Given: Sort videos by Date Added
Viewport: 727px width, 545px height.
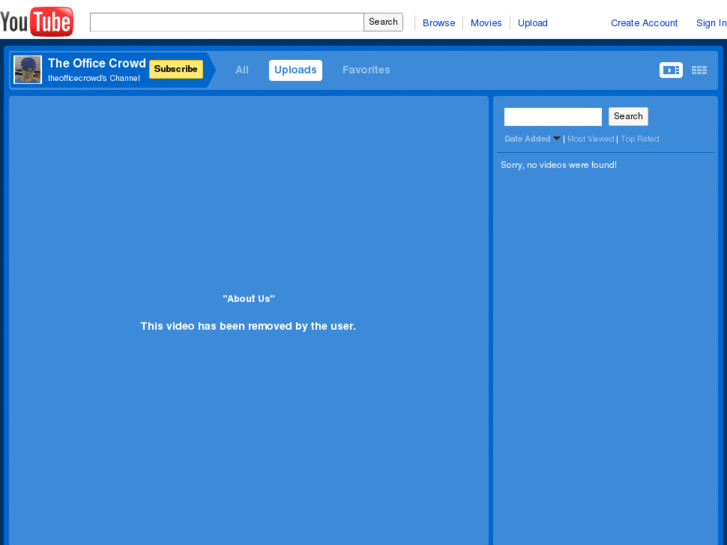Looking at the screenshot, I should pos(527,139).
